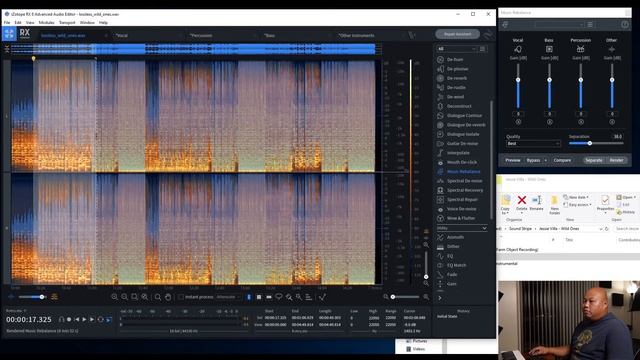
Task: Open the De-wind module
Action: pos(455,97)
